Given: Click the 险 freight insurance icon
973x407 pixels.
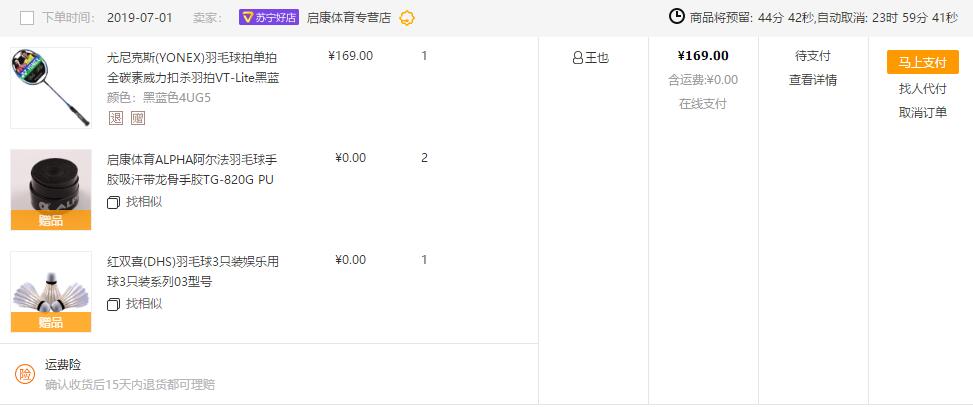Looking at the screenshot, I should click(x=25, y=374).
